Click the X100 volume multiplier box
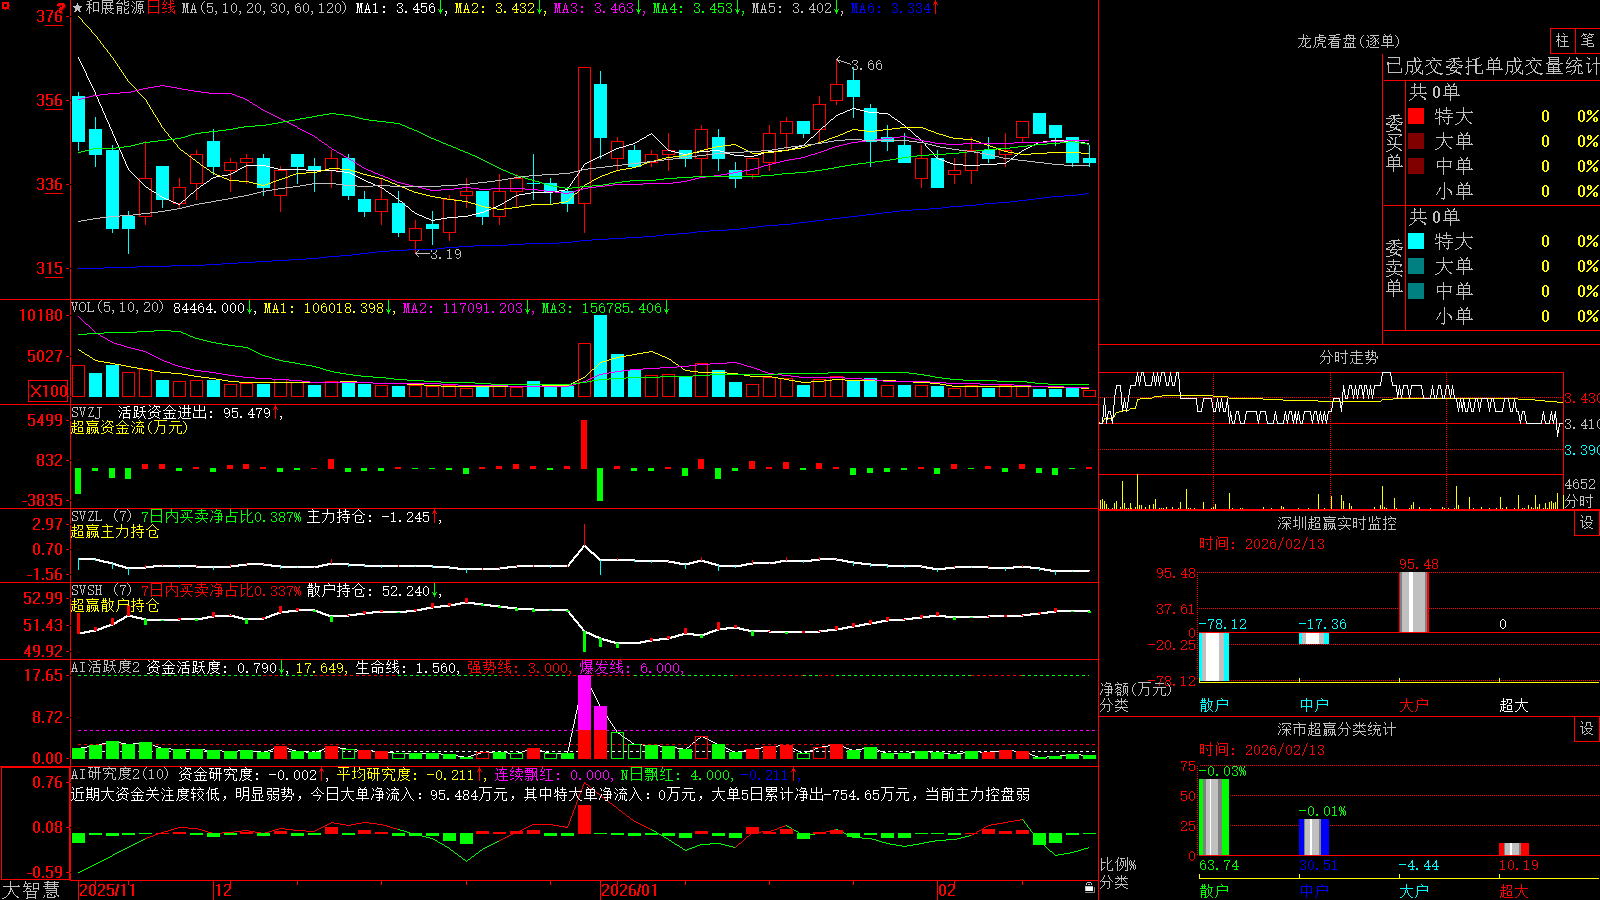The width and height of the screenshot is (1600, 900). [48, 391]
